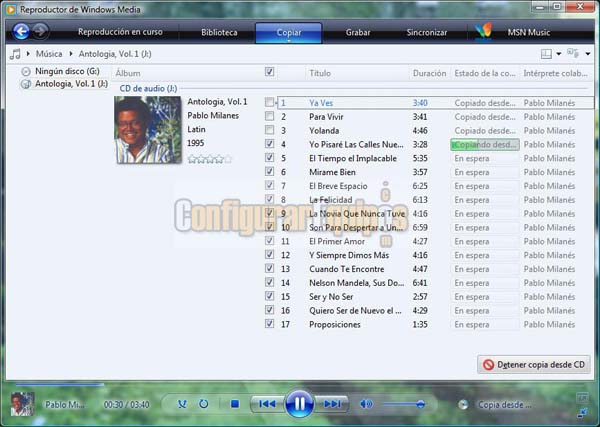The image size is (600, 427).
Task: Select the Ya Ves track title
Action: click(x=321, y=103)
